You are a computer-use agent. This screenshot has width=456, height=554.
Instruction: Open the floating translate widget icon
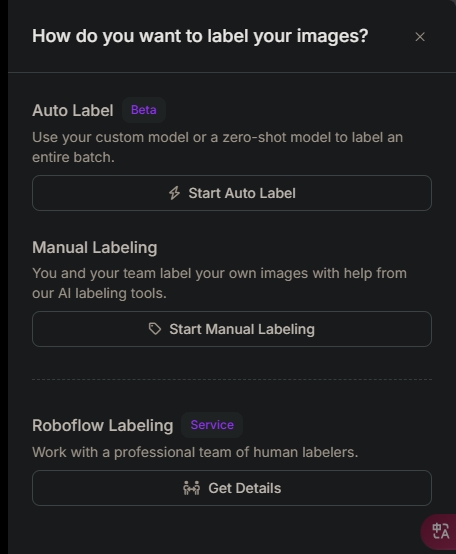point(440,531)
